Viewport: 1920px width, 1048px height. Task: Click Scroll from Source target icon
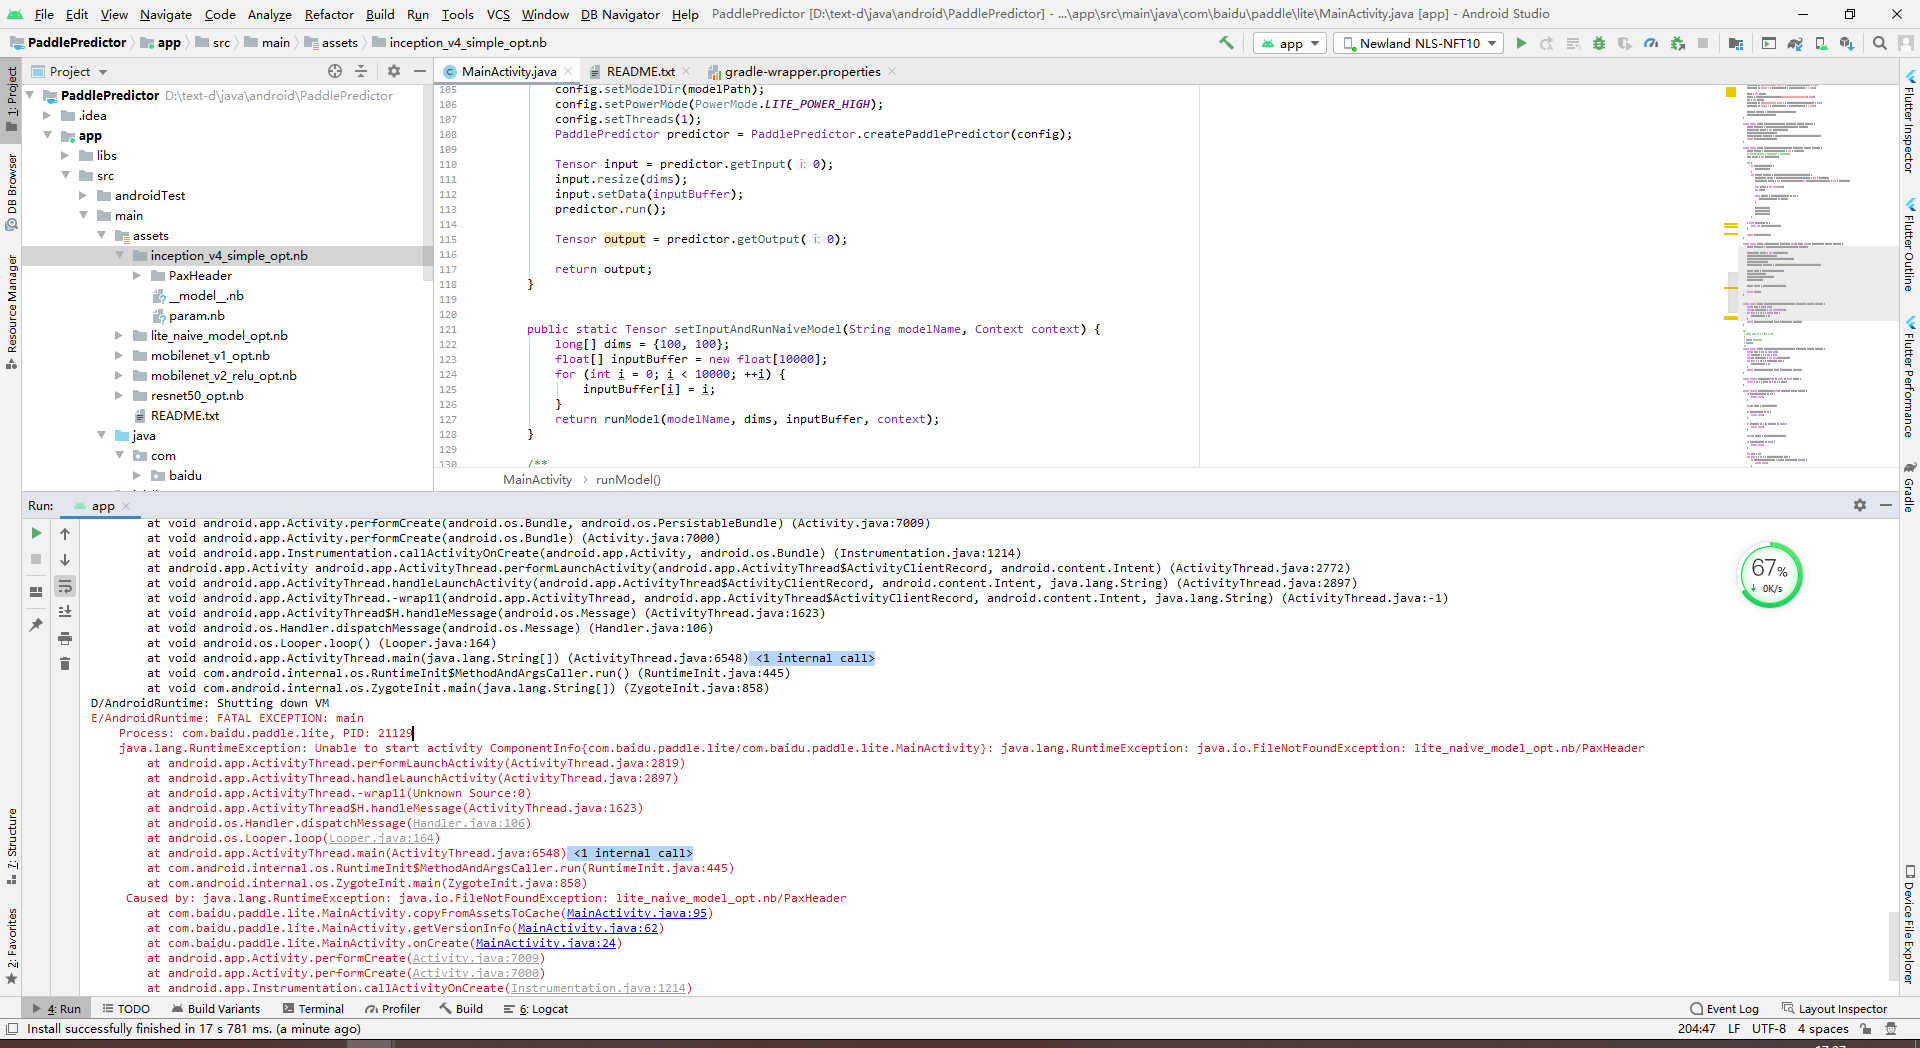coord(335,71)
